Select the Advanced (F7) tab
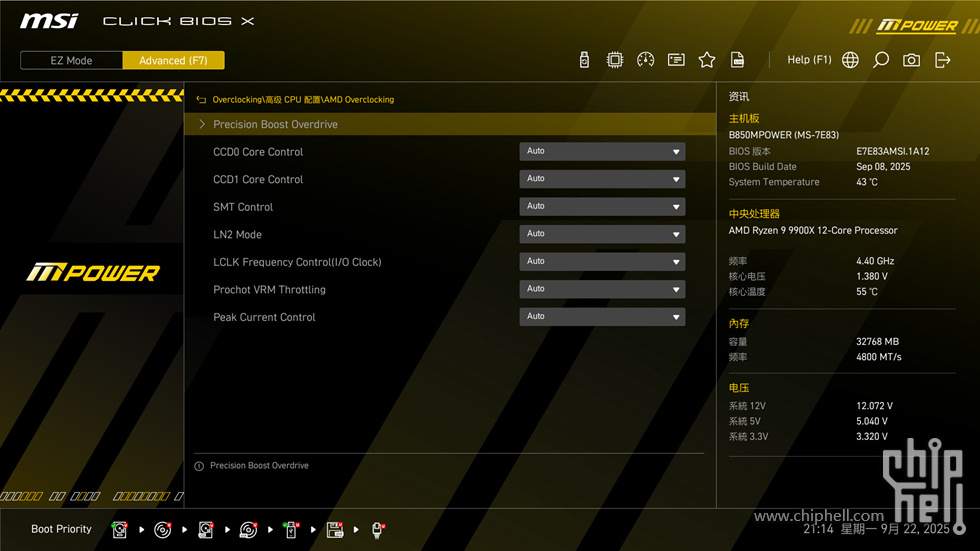Screen dimensions: 980x551 coord(173,61)
